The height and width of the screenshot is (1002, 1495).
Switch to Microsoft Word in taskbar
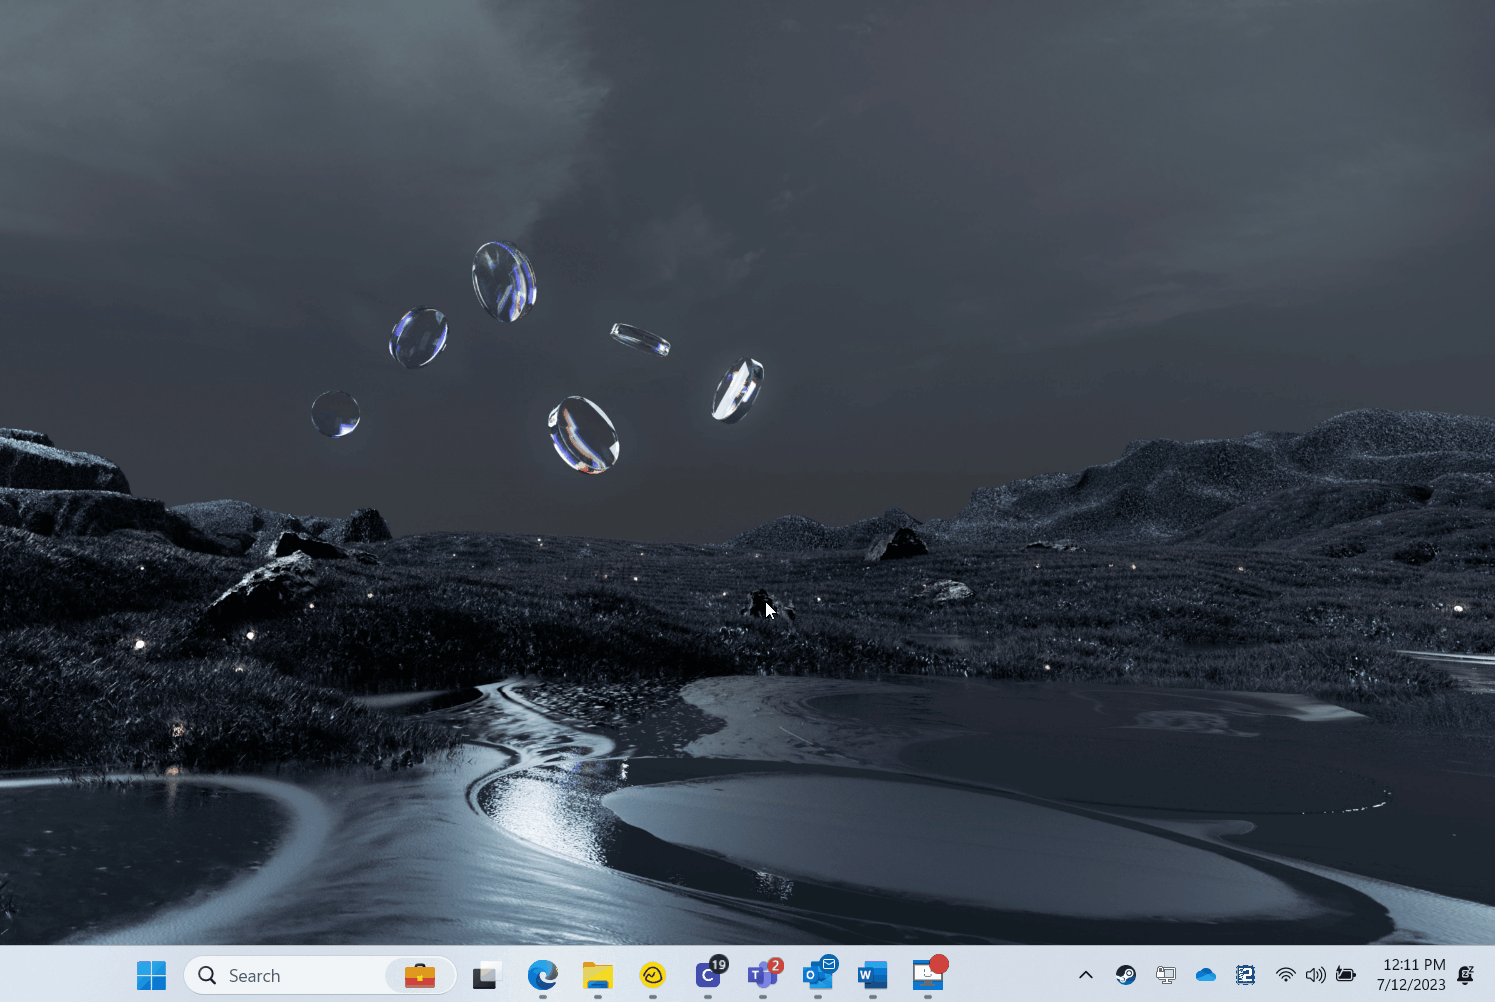click(873, 975)
